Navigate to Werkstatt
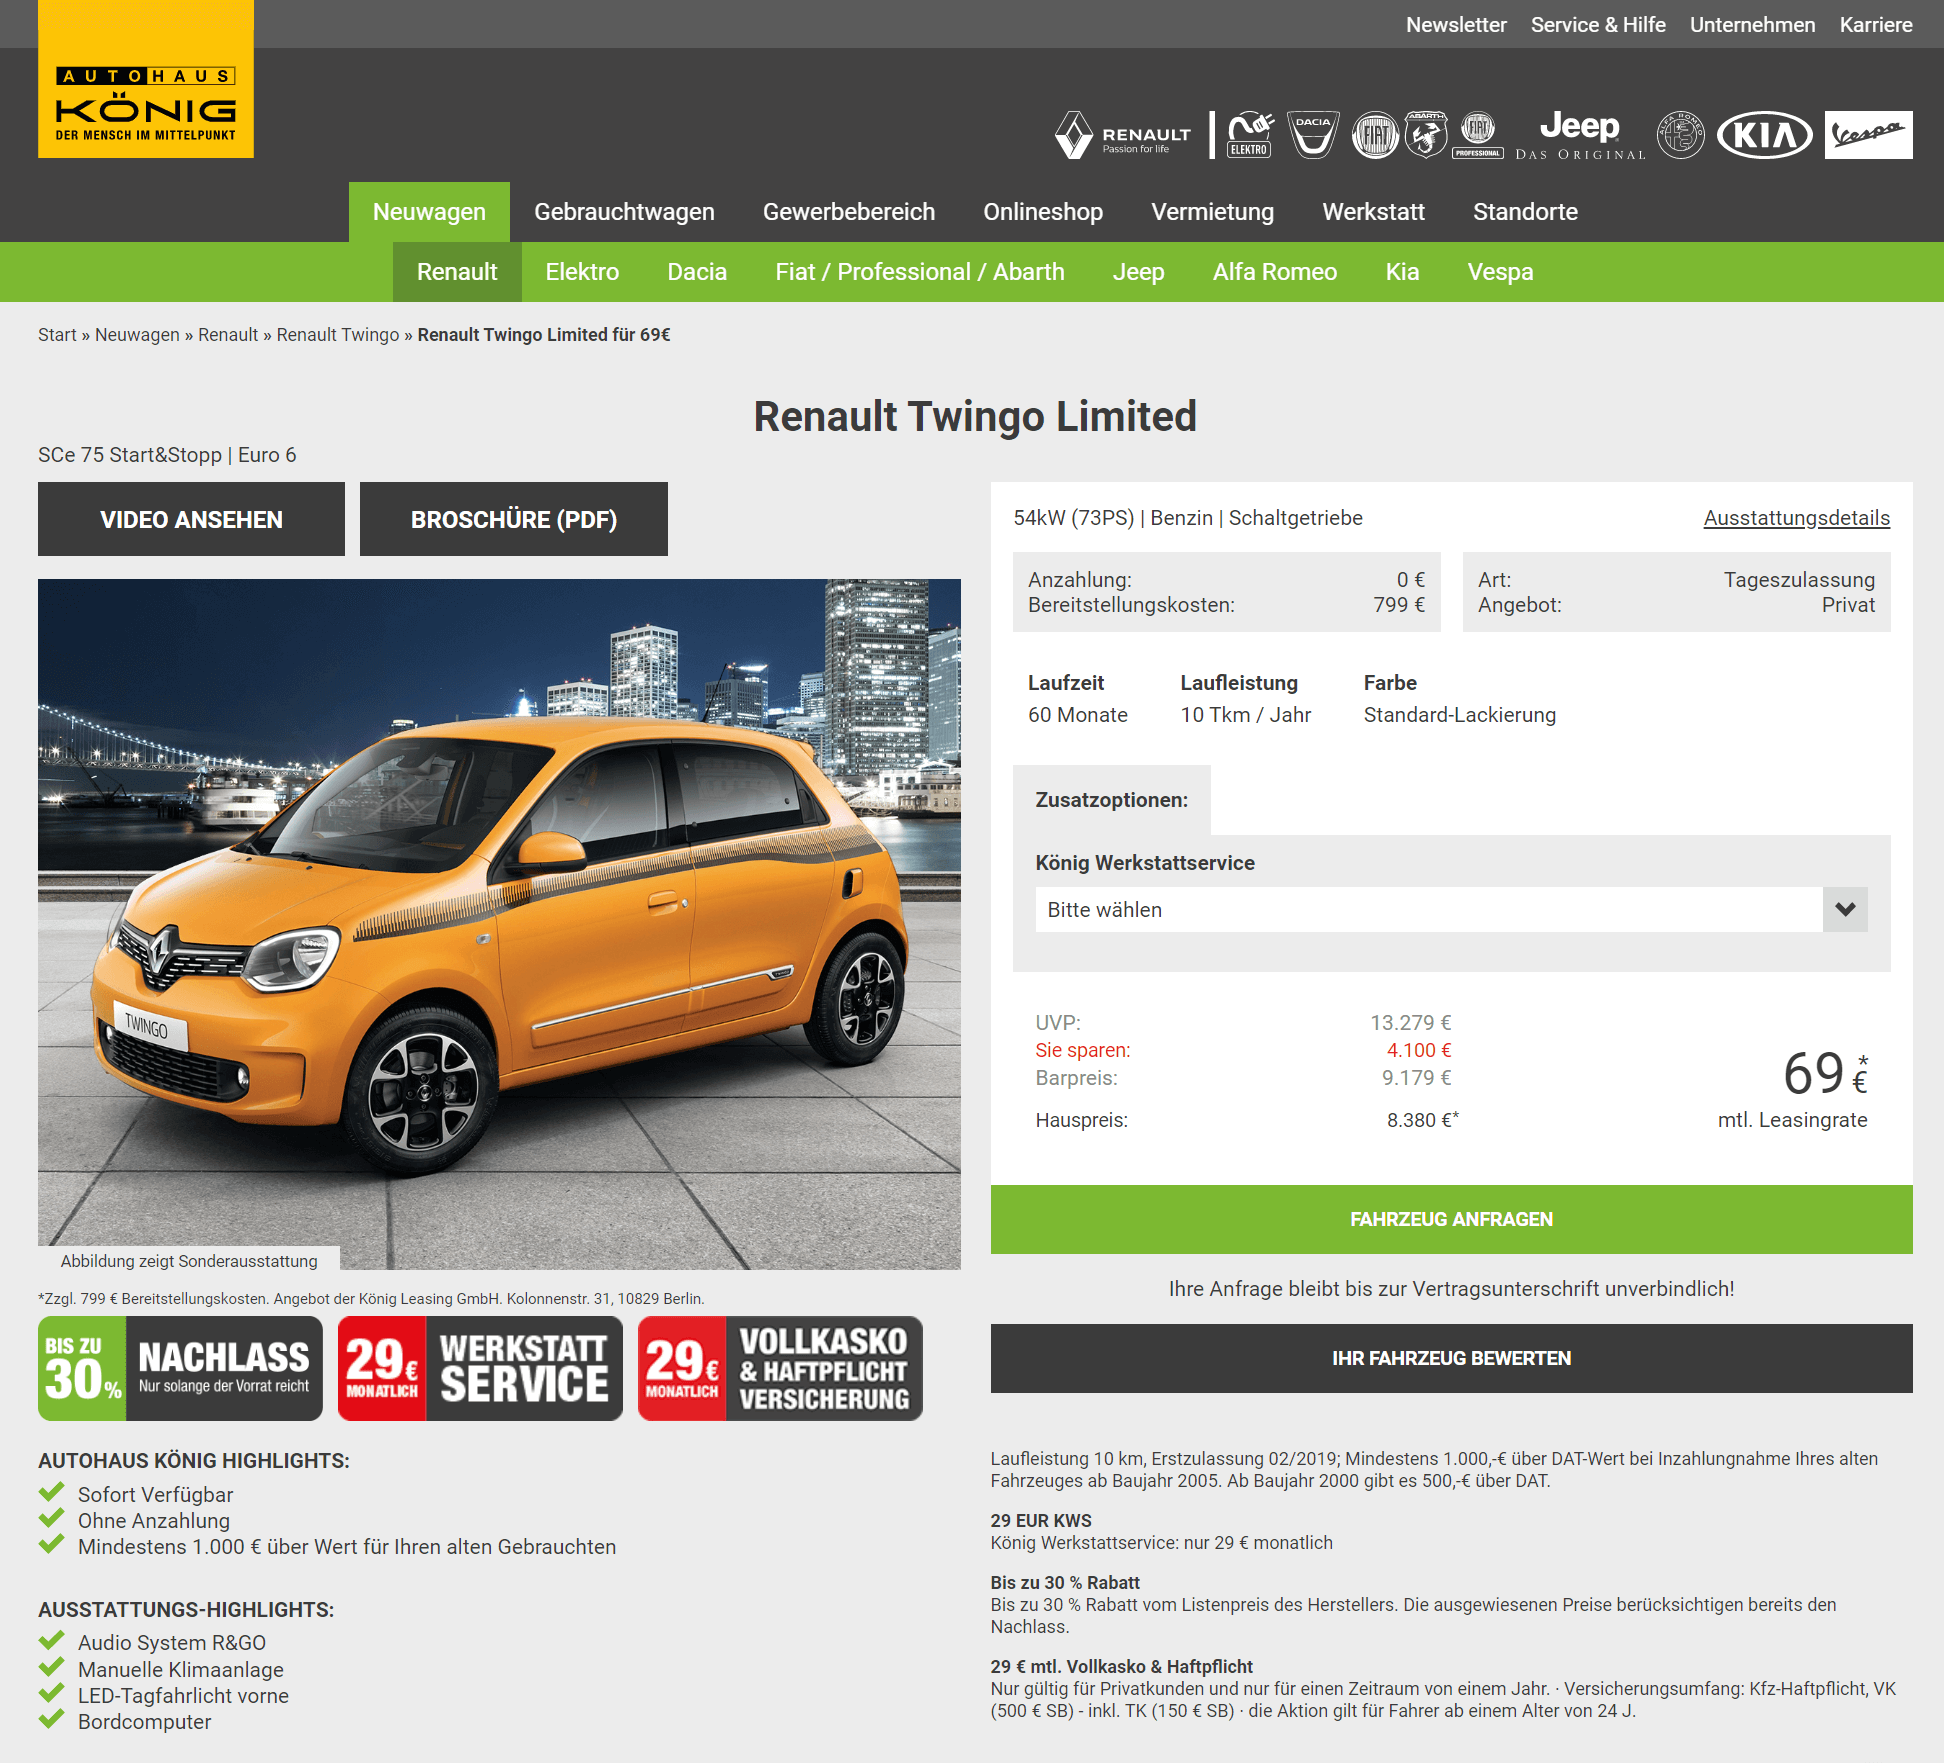Image resolution: width=1944 pixels, height=1763 pixels. [1373, 212]
